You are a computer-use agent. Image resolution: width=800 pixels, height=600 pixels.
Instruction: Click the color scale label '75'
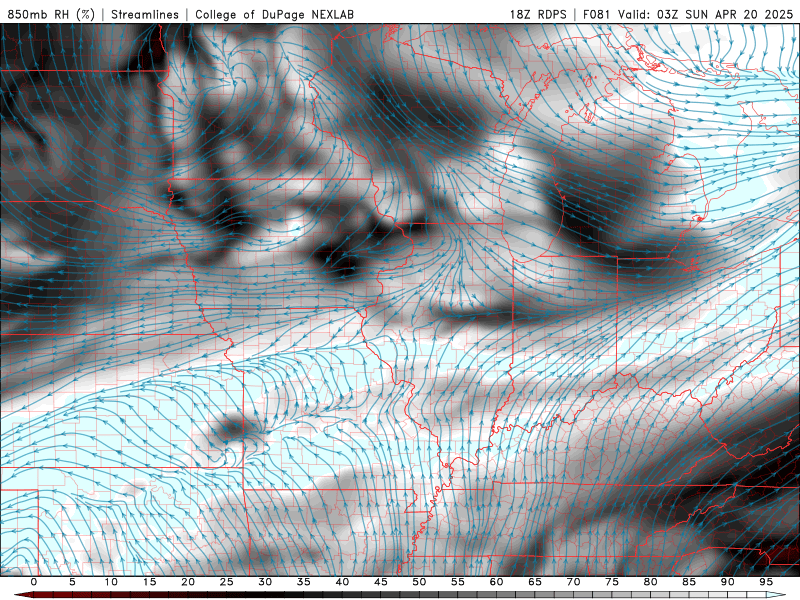[612, 582]
